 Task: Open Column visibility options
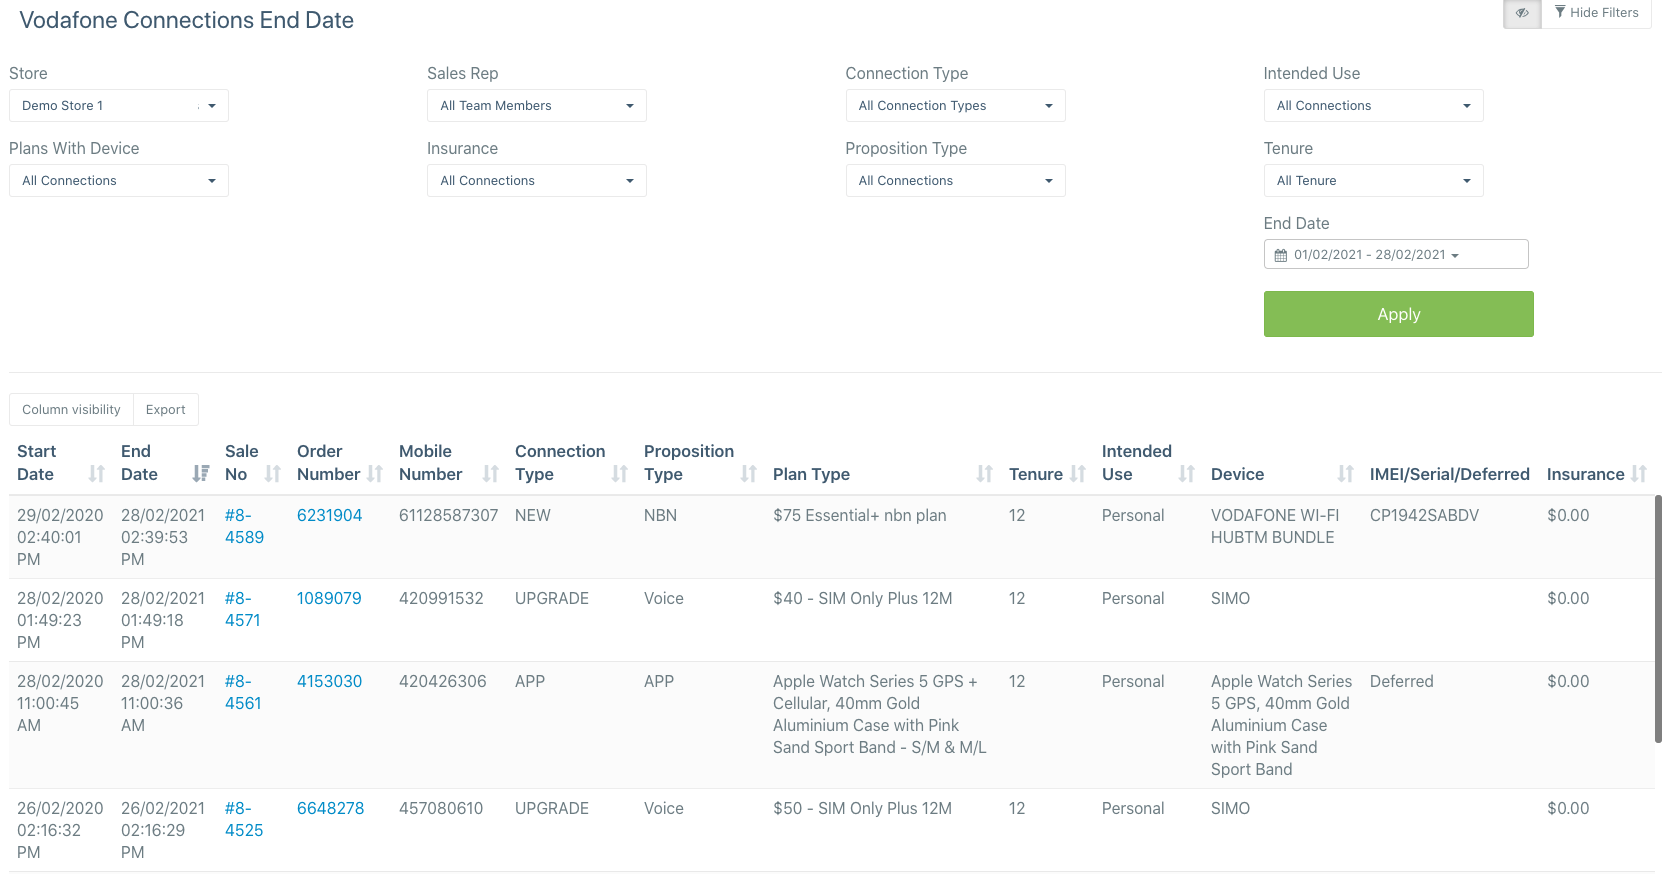(71, 410)
